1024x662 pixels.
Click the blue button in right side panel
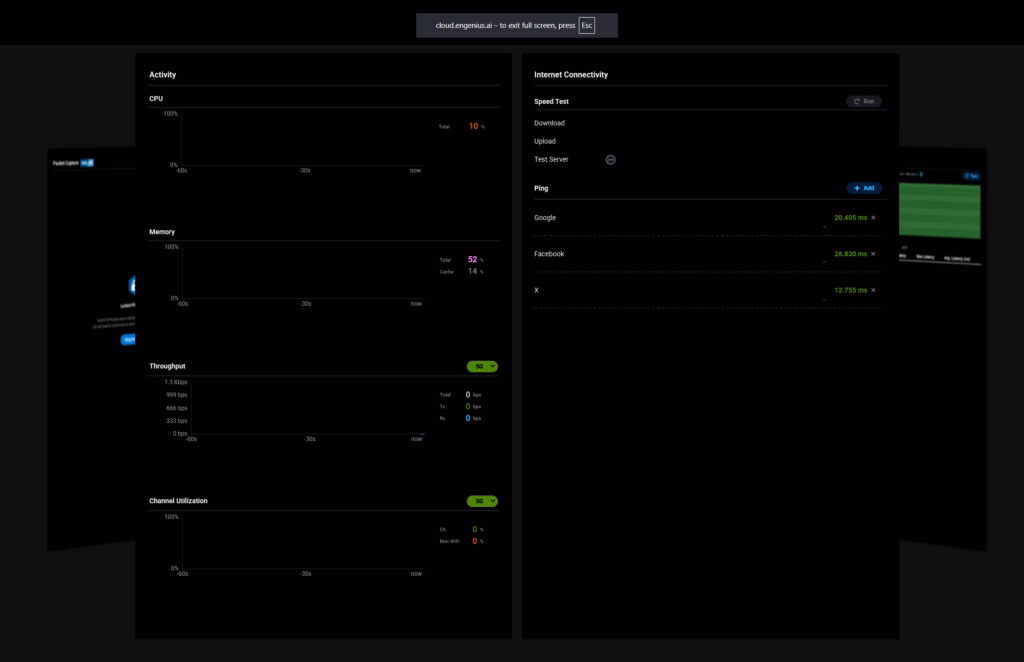970,176
